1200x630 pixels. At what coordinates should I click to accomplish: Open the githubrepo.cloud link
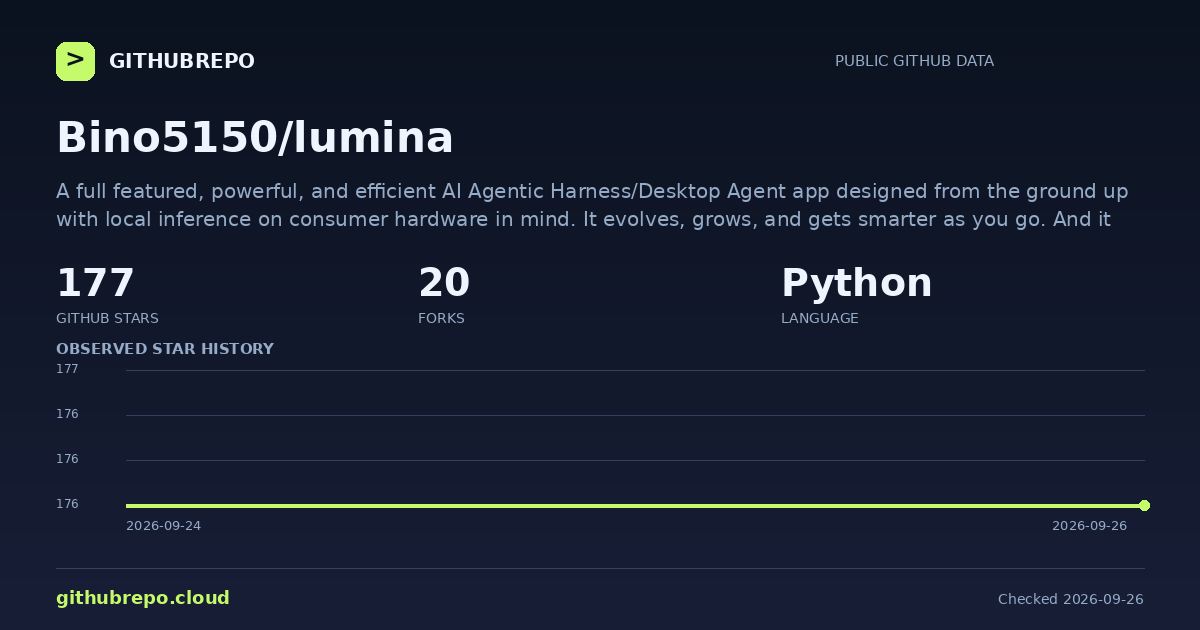(143, 598)
